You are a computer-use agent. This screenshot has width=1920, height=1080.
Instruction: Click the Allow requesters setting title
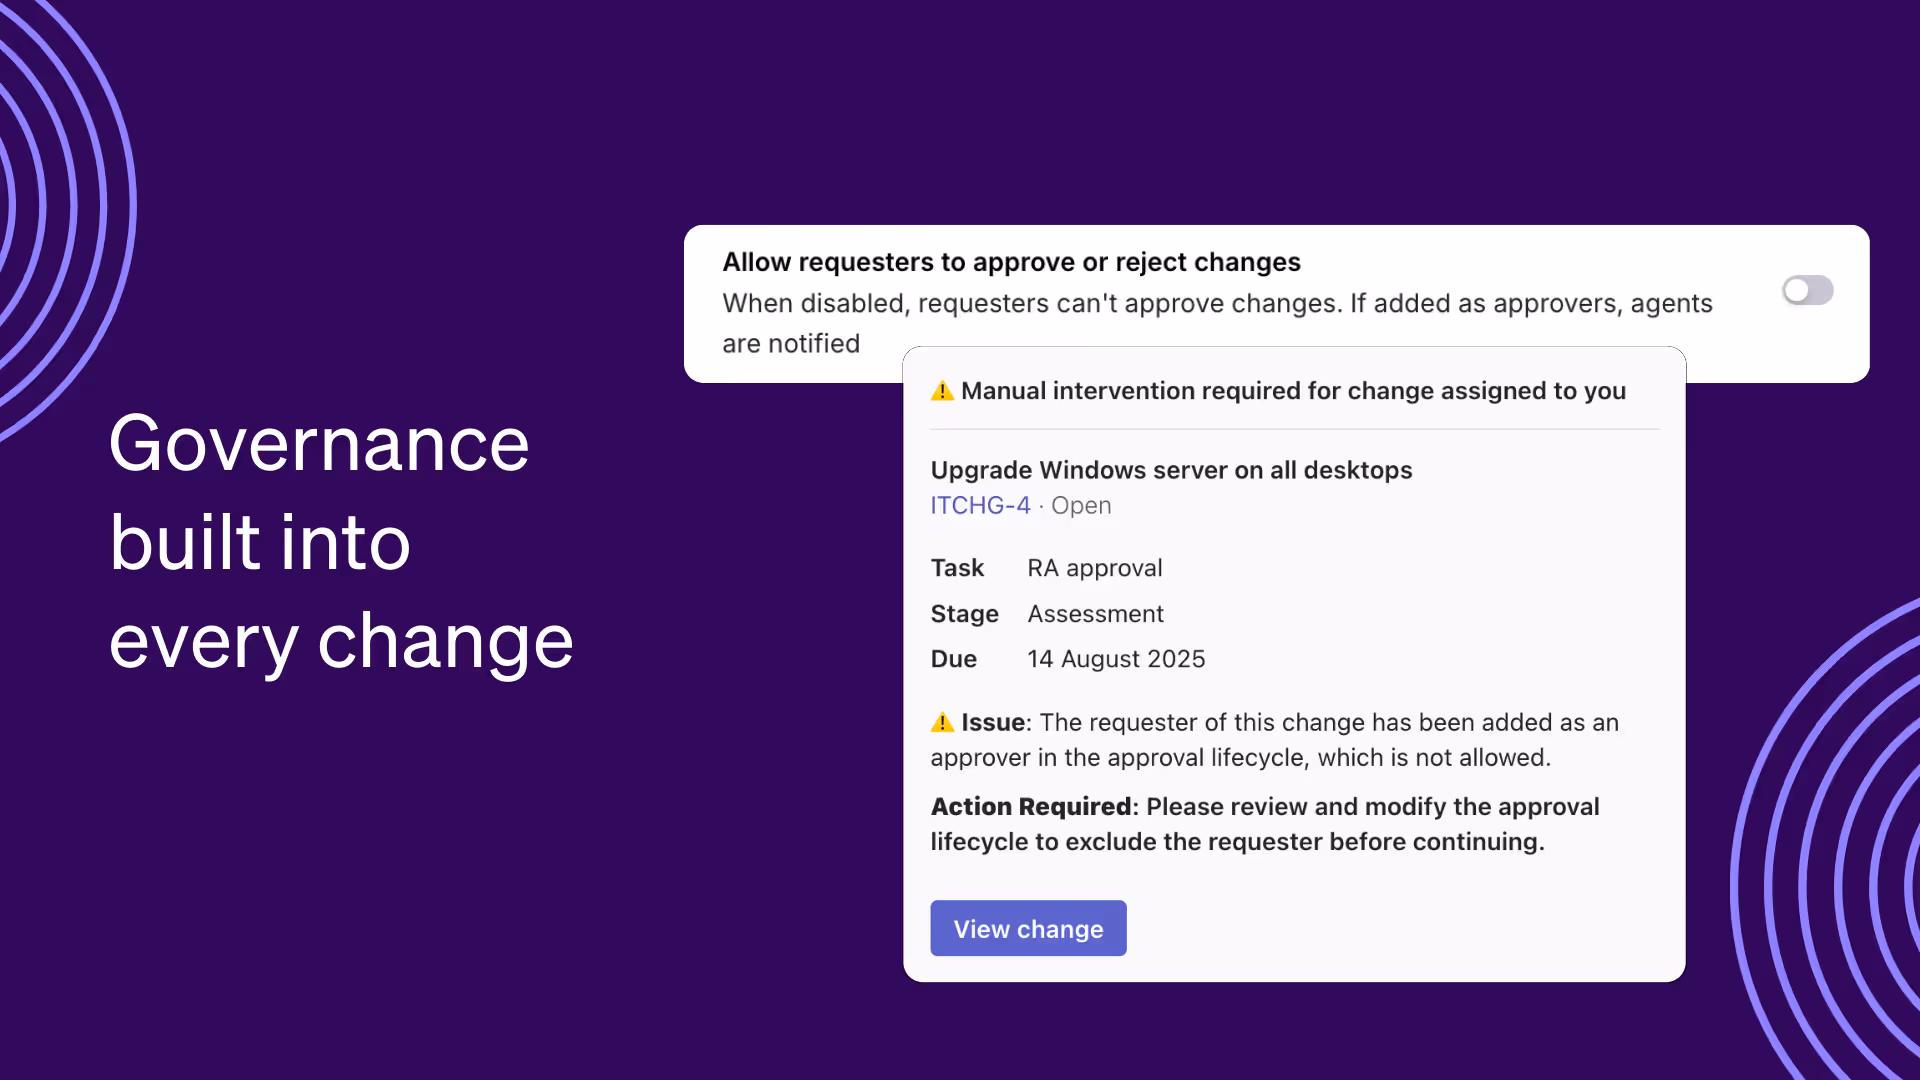coord(1011,262)
